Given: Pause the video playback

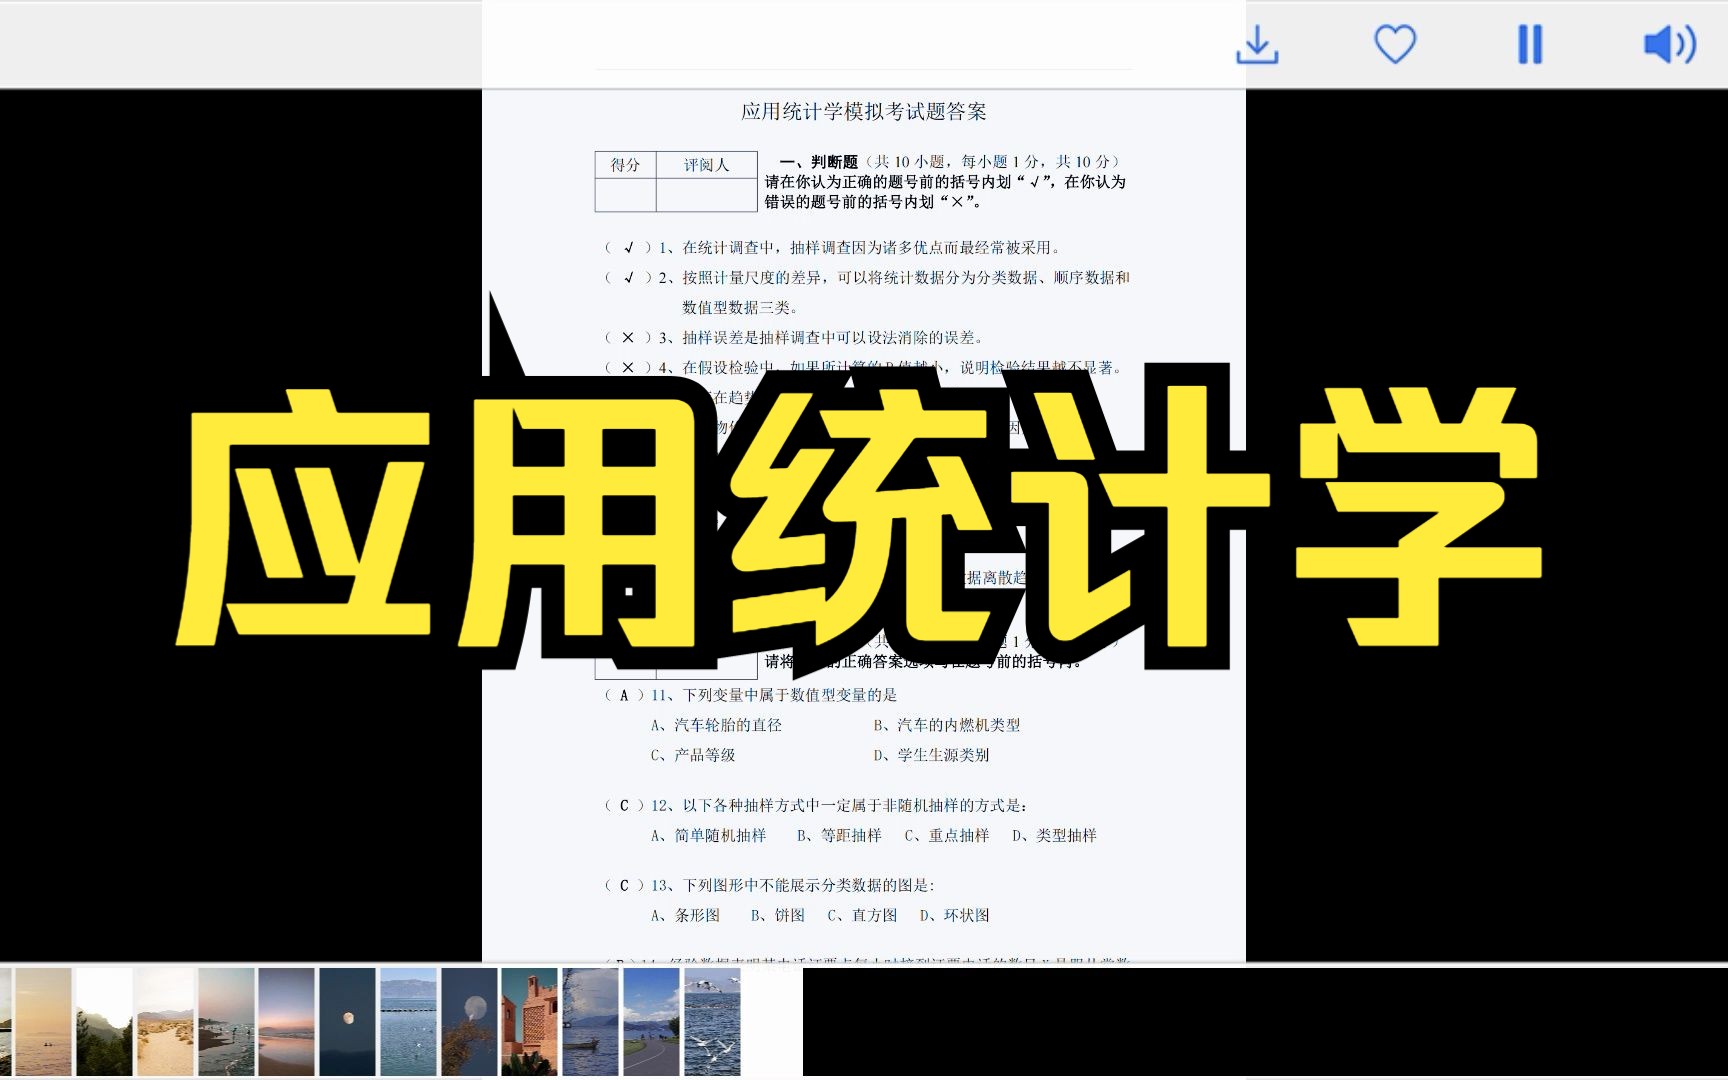Looking at the screenshot, I should pos(1529,44).
